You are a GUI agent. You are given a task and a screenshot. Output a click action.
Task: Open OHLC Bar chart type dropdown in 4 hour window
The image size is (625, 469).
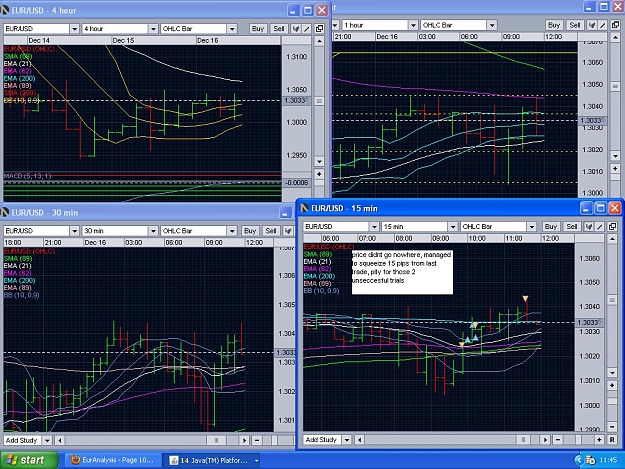click(232, 29)
